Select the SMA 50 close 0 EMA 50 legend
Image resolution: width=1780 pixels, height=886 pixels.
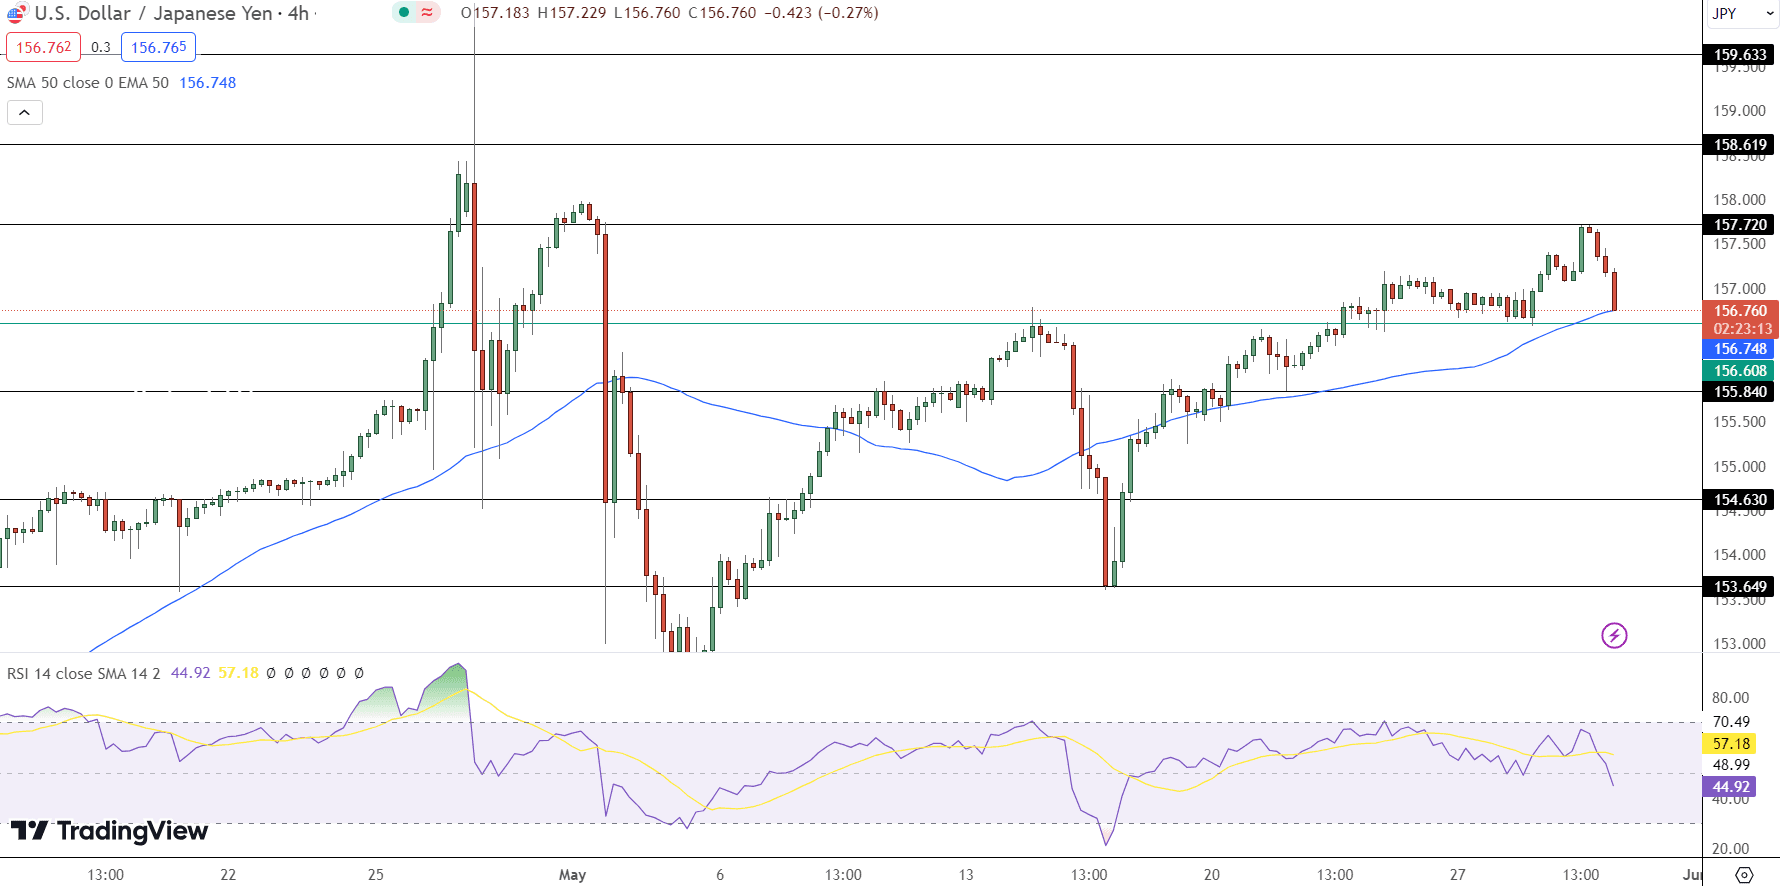pyautogui.click(x=88, y=83)
